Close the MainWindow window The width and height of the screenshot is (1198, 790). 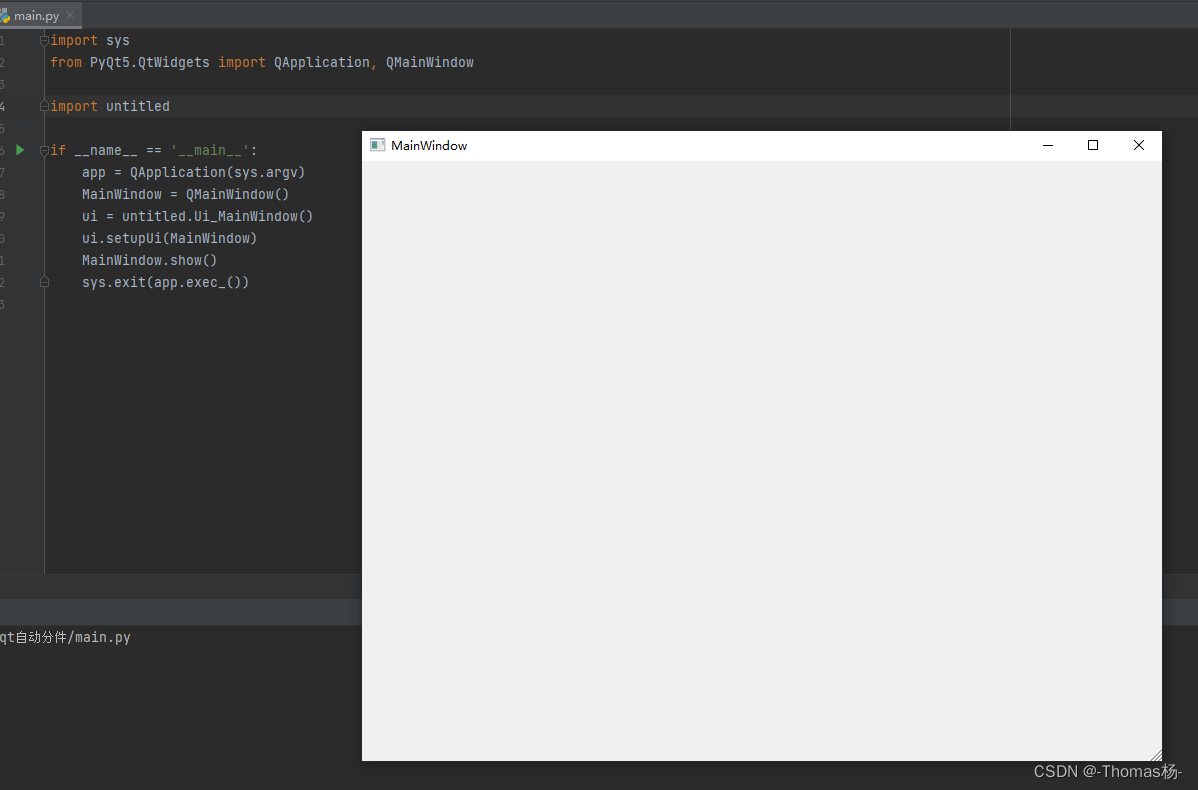[x=1138, y=145]
